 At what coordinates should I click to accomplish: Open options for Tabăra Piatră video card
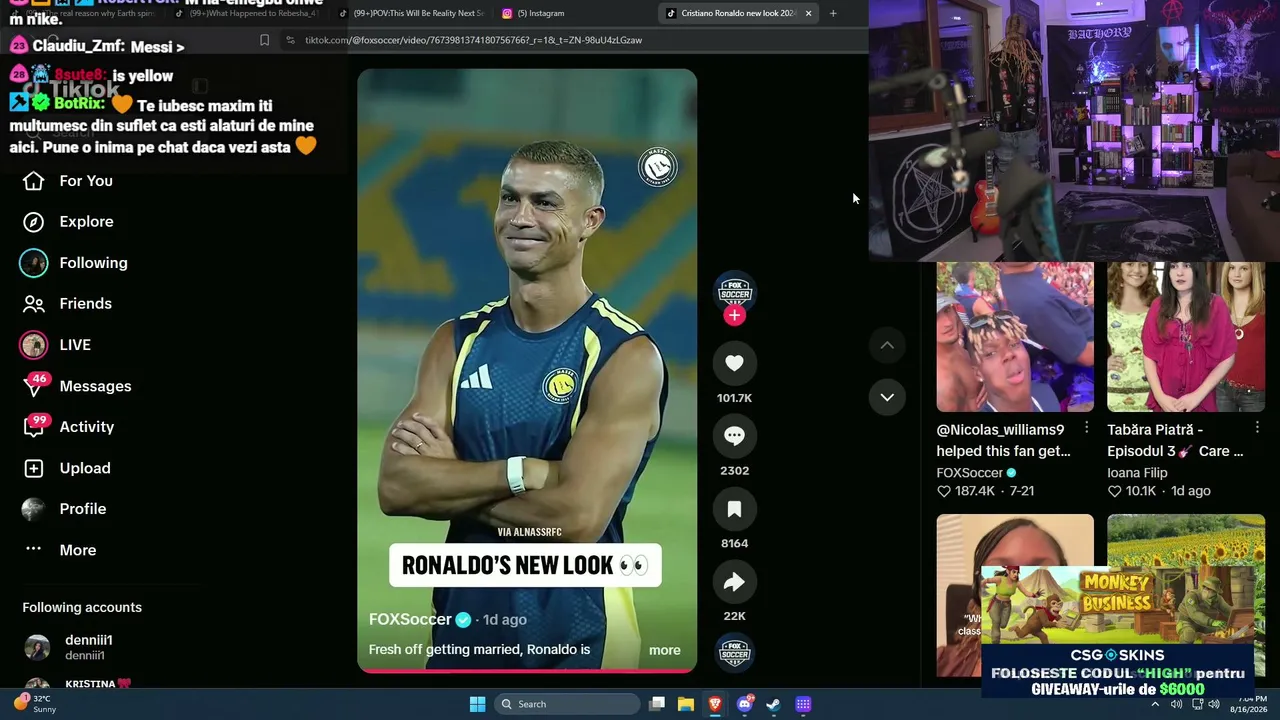1257,429
